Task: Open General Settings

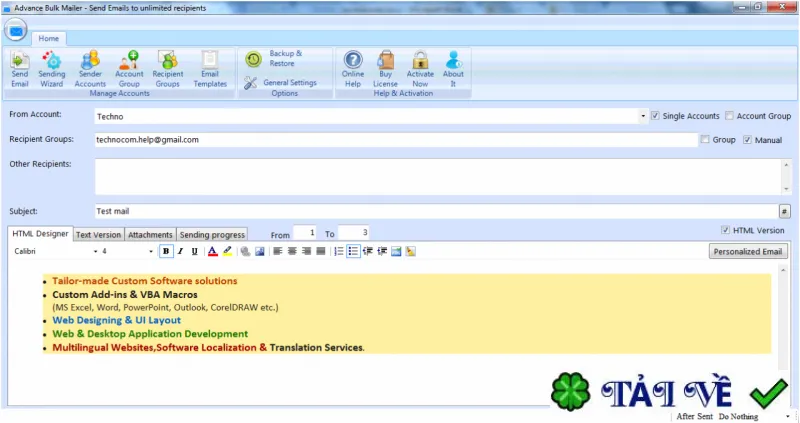Action: point(281,83)
